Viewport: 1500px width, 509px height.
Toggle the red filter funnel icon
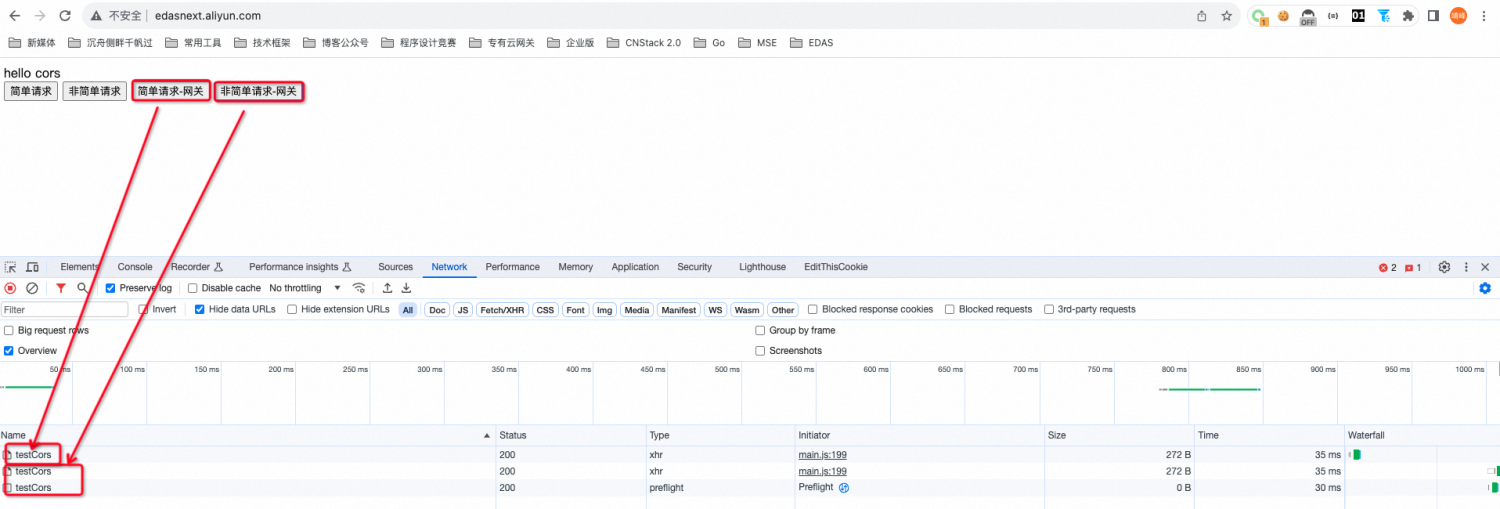(61, 288)
